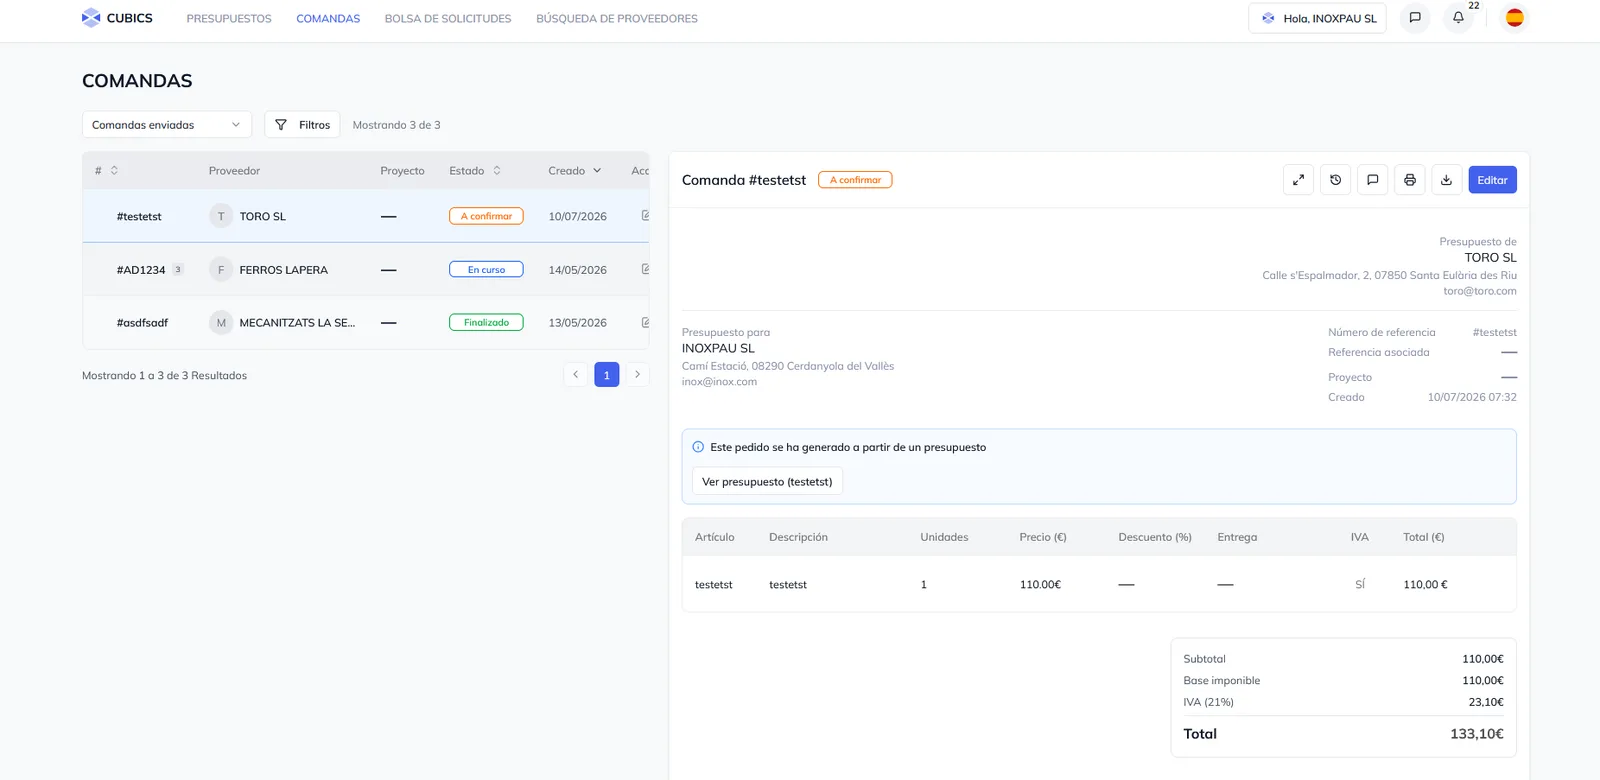The height and width of the screenshot is (780, 1600).
Task: Open the messages icon in top bar
Action: point(1415,18)
